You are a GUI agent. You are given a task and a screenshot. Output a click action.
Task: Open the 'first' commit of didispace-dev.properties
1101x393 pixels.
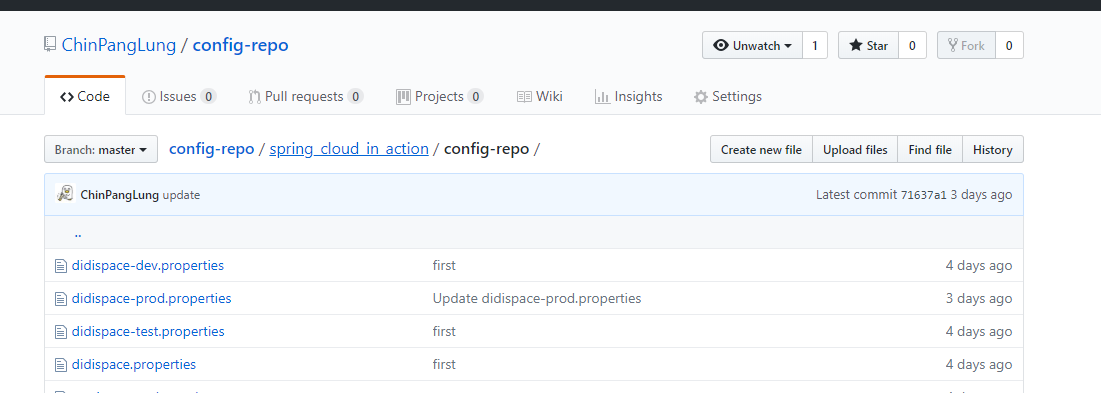point(444,265)
